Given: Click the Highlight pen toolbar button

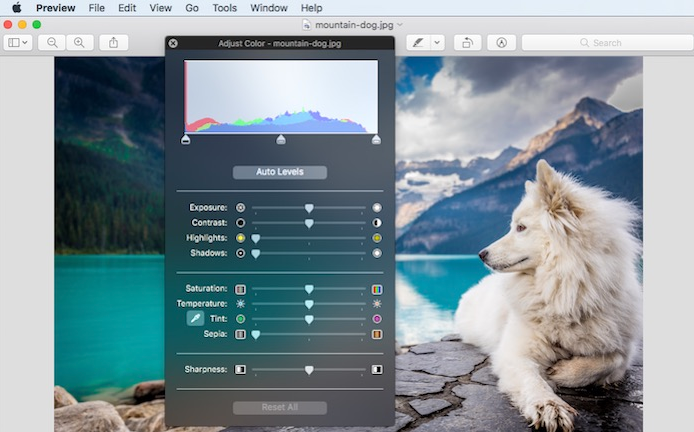Looking at the screenshot, I should 418,42.
